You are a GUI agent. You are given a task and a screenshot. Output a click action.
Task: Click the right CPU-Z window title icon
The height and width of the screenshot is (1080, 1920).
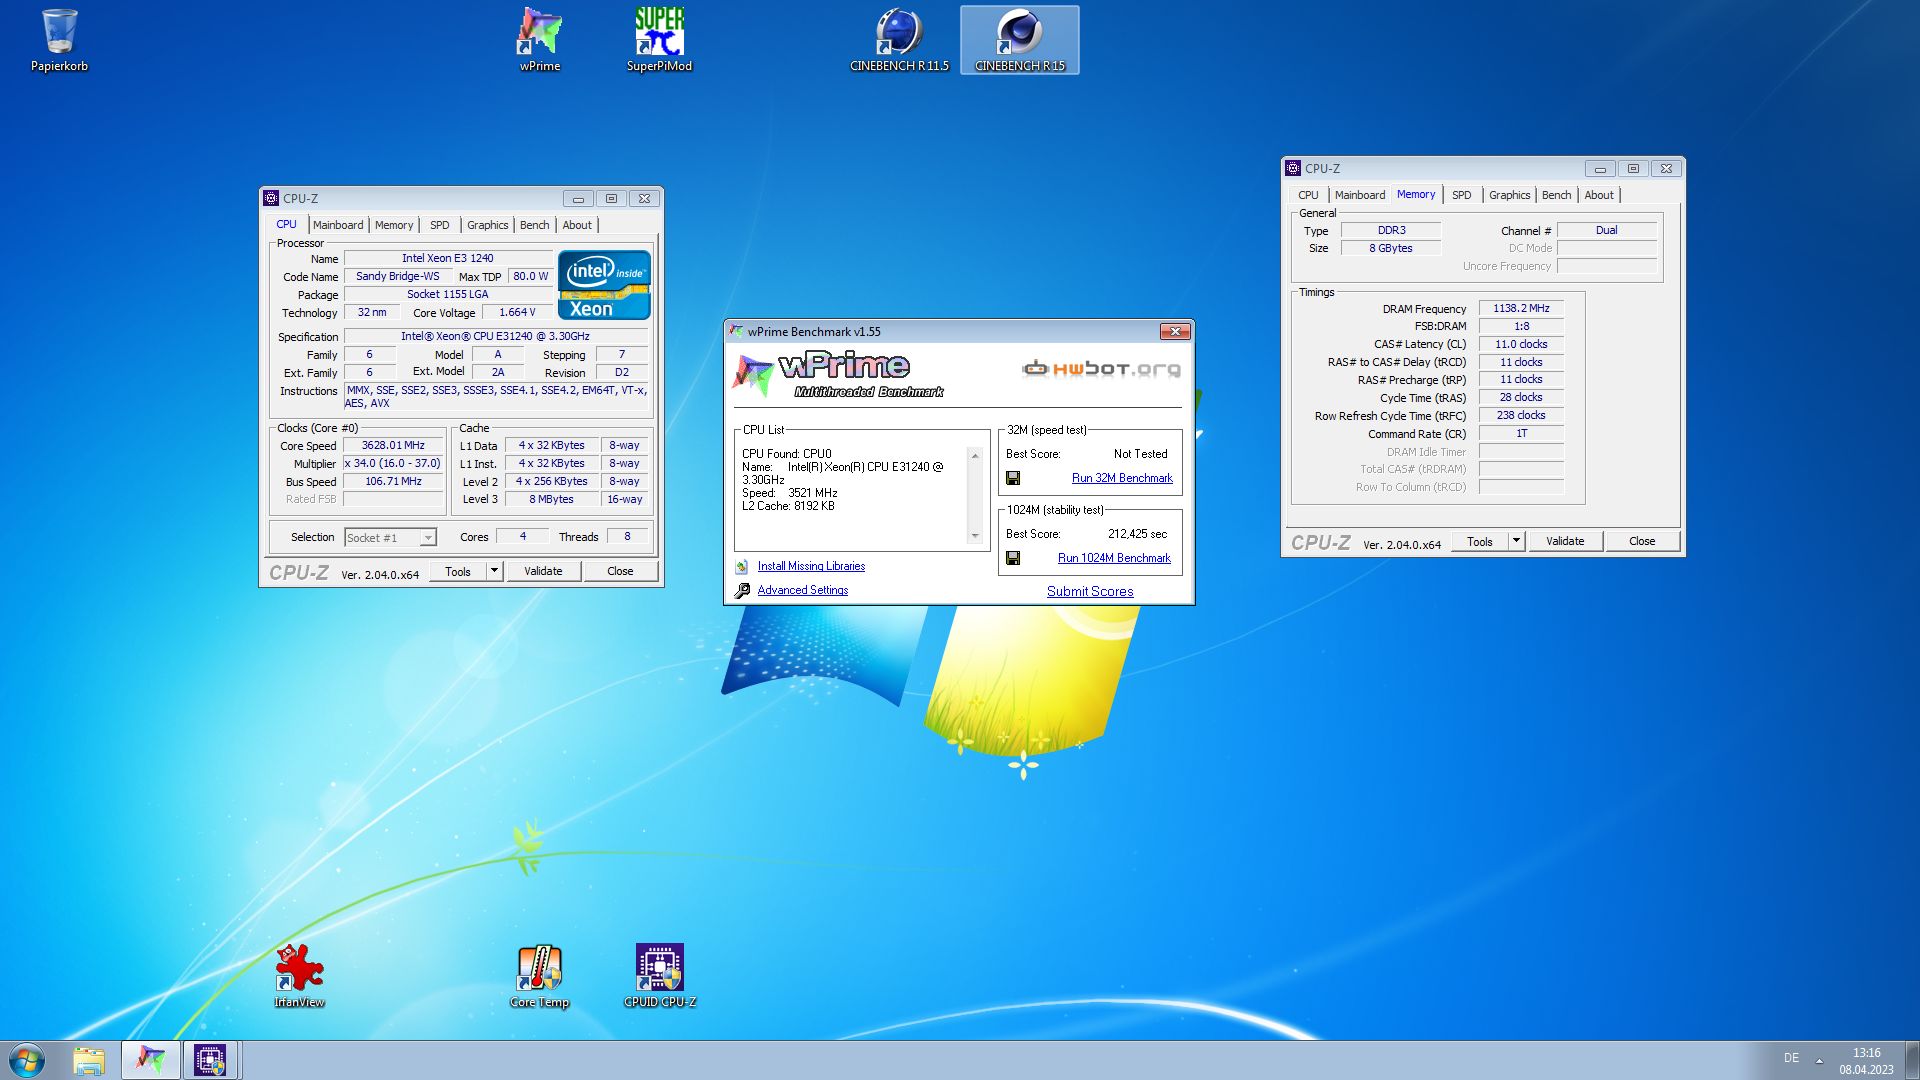pos(1293,169)
